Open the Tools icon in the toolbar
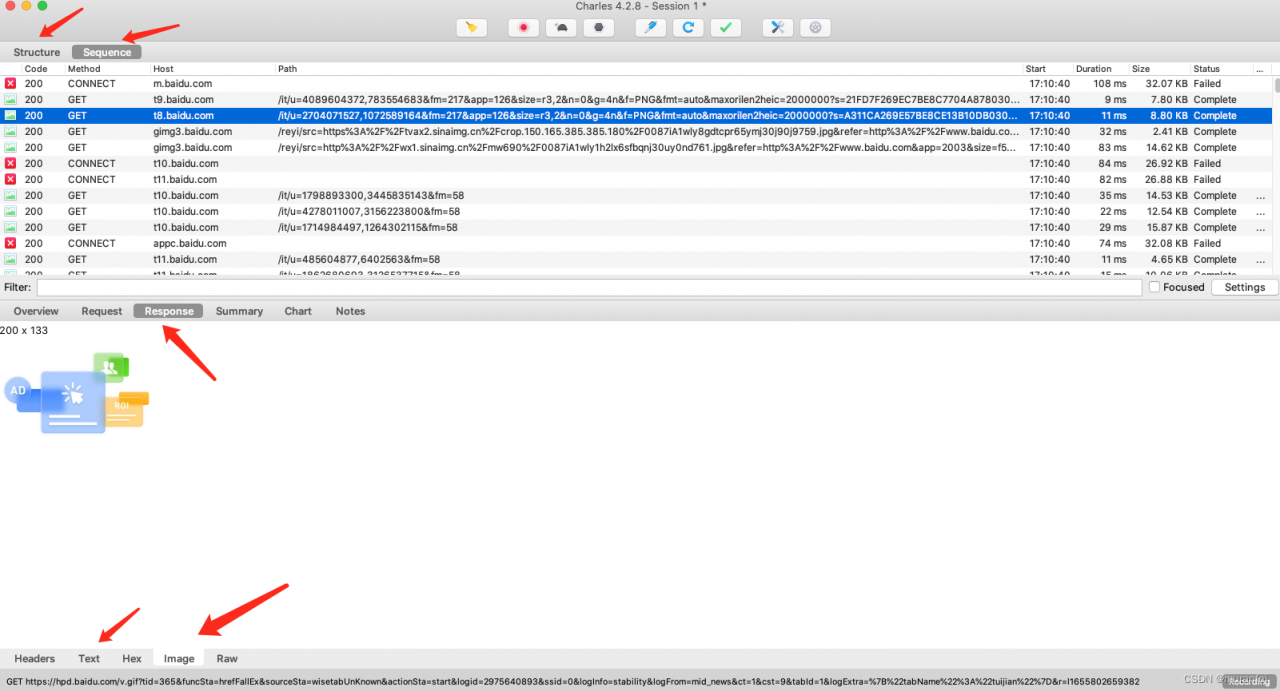The image size is (1280, 691). [x=777, y=28]
